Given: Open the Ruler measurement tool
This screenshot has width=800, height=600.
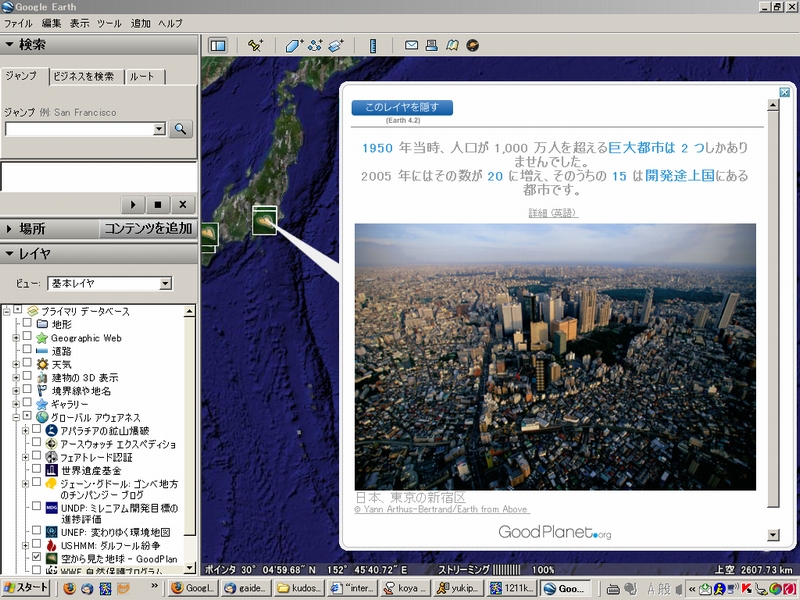Looking at the screenshot, I should click(373, 45).
